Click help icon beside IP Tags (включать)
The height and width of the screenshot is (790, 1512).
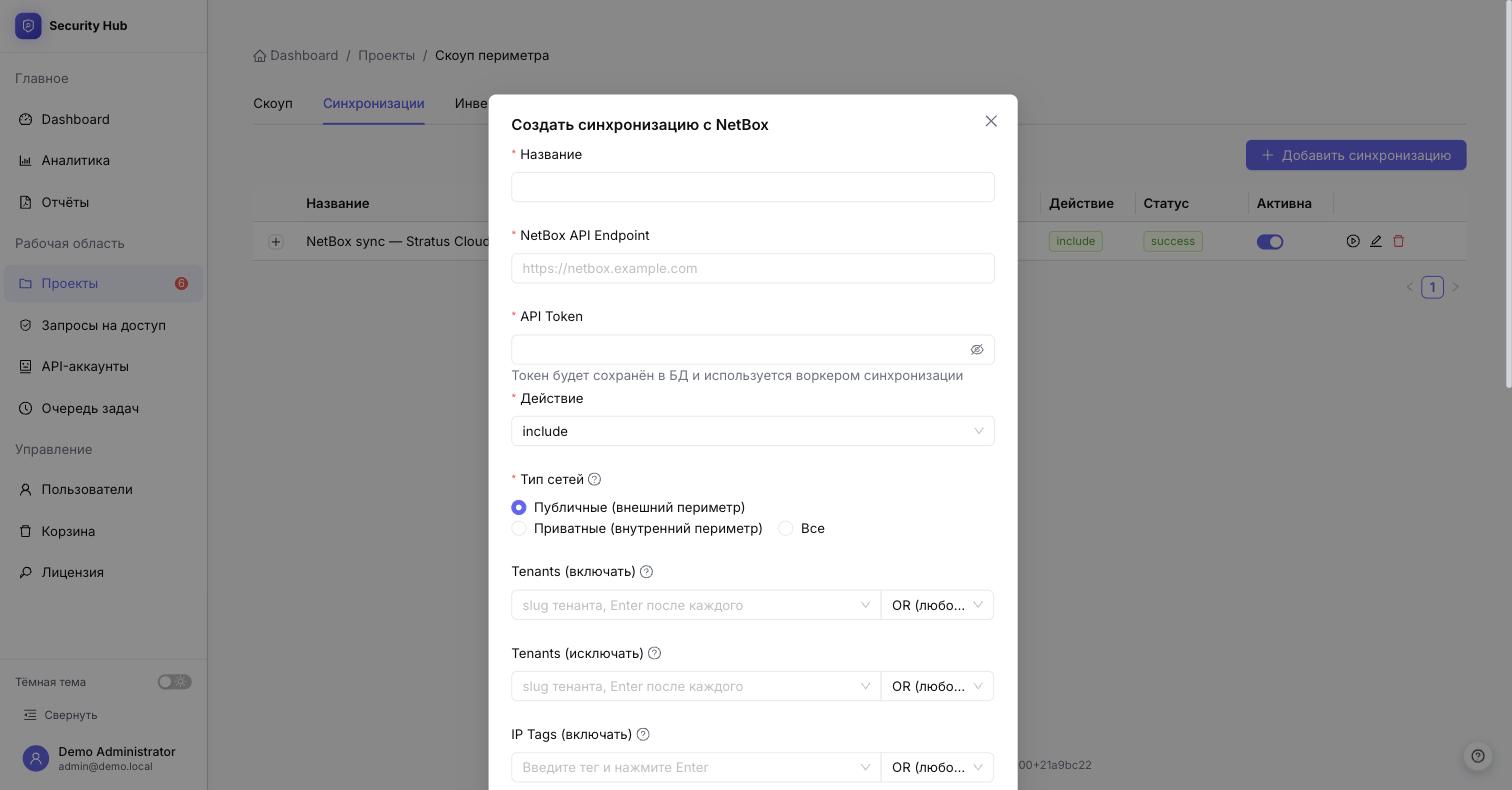643,734
